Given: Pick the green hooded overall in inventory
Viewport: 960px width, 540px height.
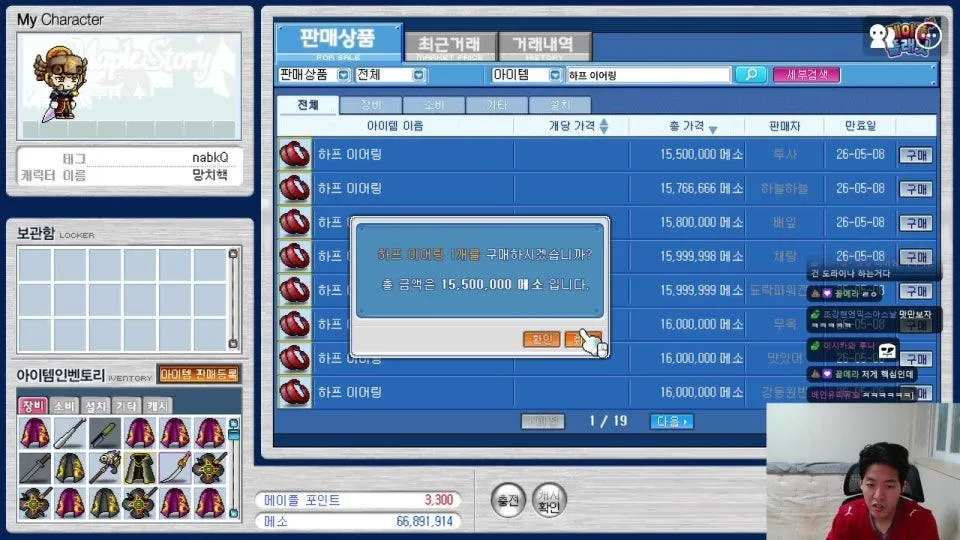Looking at the screenshot, I should click(140, 468).
